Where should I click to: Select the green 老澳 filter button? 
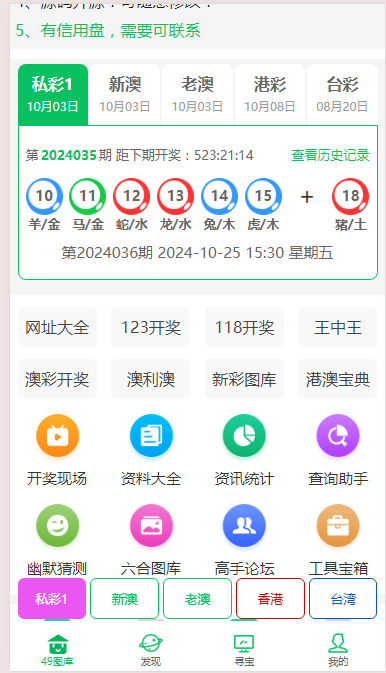click(198, 598)
